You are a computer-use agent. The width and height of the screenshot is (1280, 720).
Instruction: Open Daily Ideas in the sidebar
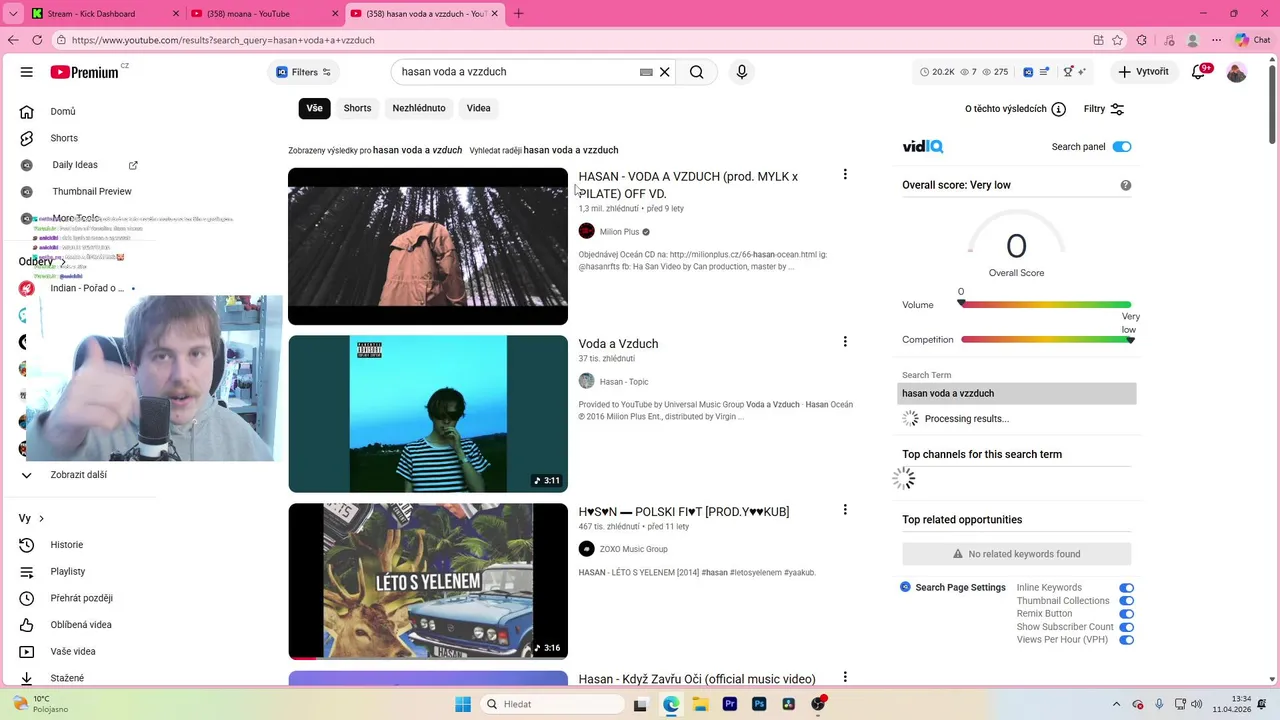[75, 165]
